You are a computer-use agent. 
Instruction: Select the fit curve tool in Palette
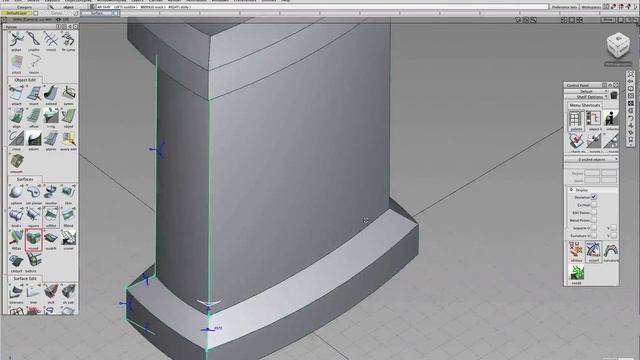[x=68, y=41]
